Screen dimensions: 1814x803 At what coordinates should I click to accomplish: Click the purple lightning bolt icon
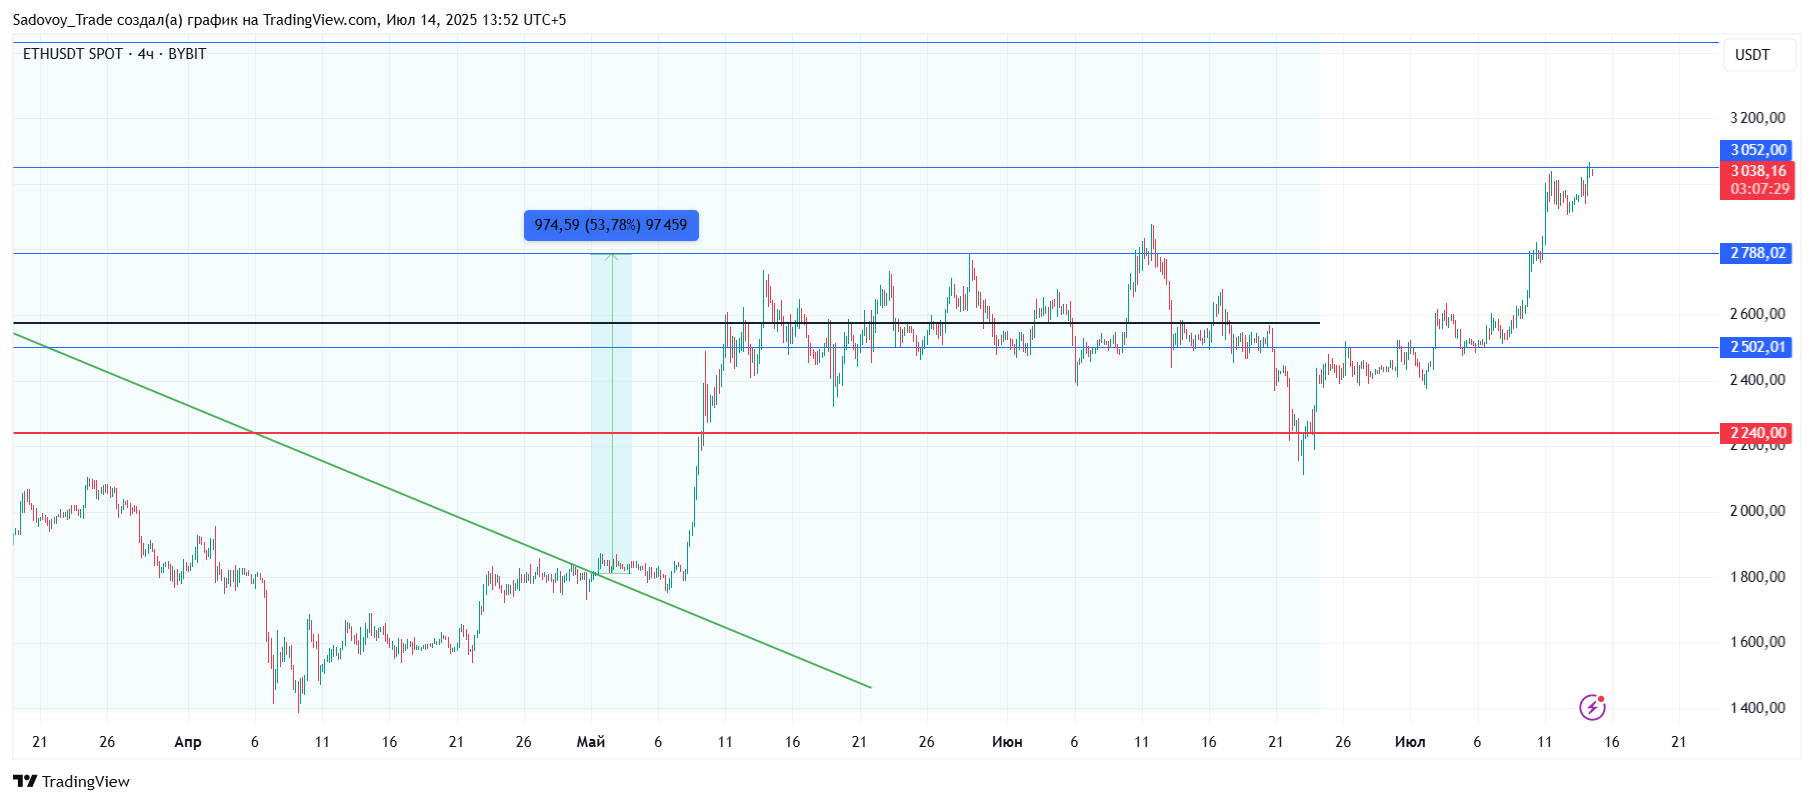(1592, 708)
